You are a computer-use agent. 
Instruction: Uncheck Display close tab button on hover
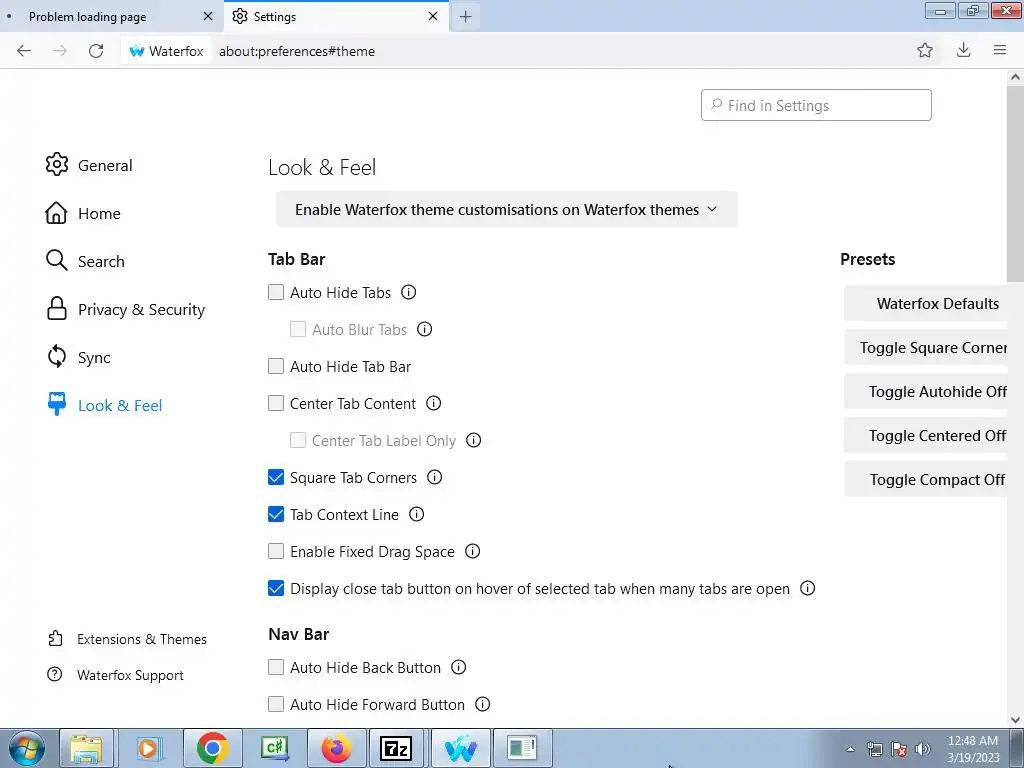point(276,588)
